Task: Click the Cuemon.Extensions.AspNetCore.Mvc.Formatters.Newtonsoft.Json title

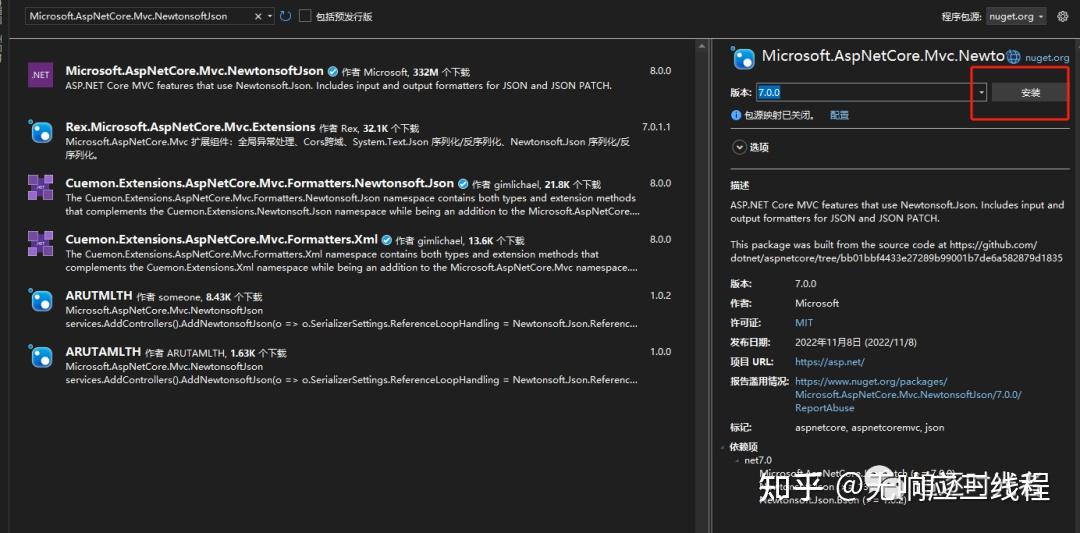Action: click(x=260, y=183)
